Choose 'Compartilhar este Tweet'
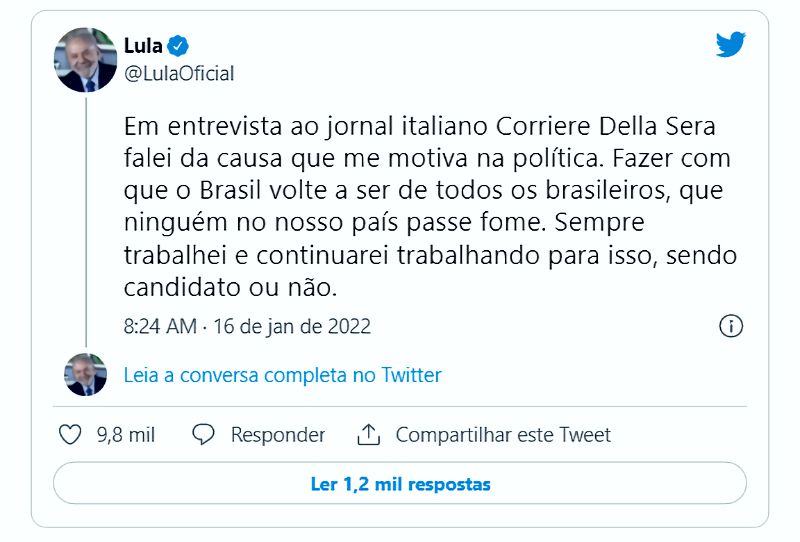 [503, 435]
